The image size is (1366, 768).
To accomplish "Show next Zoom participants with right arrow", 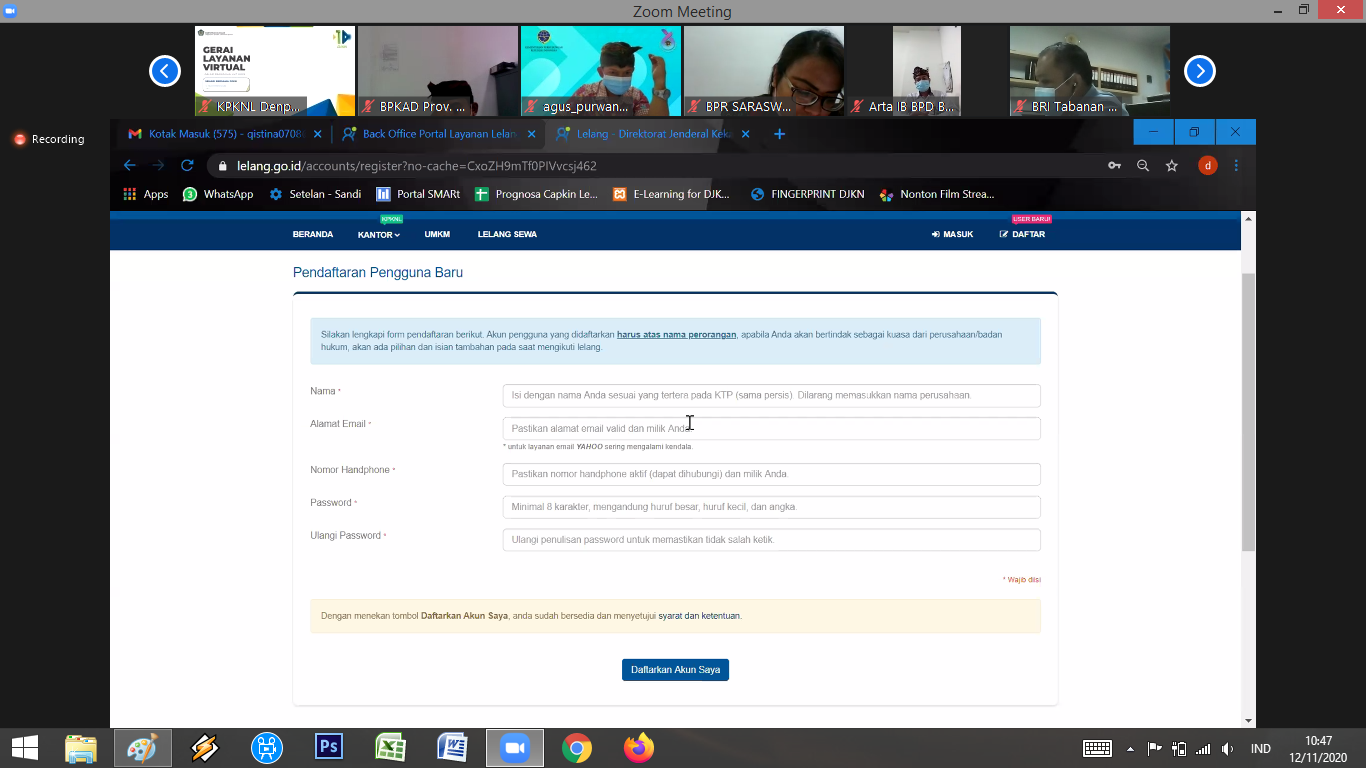I will tap(1199, 71).
